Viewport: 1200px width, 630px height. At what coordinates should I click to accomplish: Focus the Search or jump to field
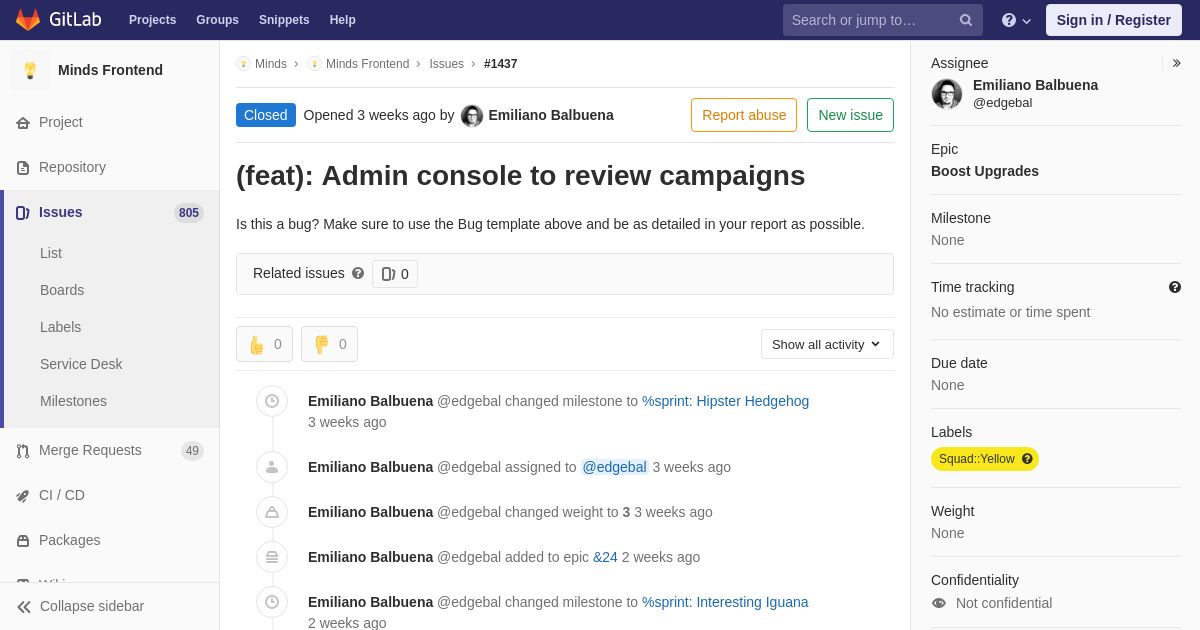tap(870, 20)
